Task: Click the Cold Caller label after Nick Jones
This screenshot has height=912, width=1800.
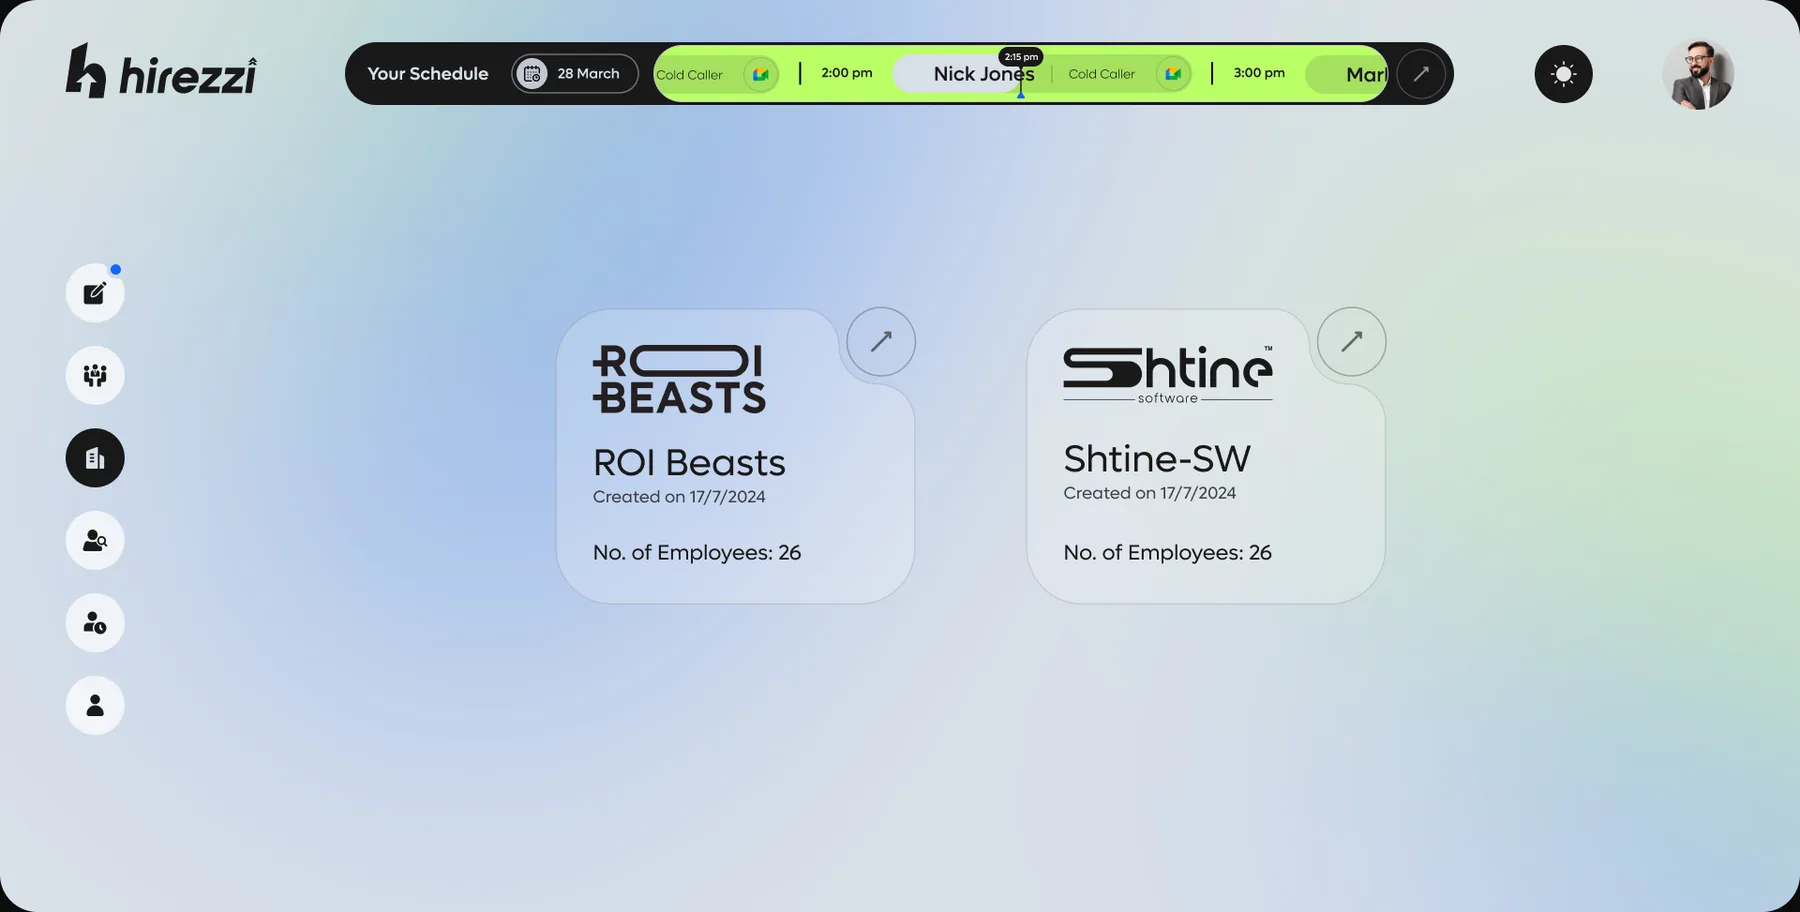Action: click(x=1101, y=74)
